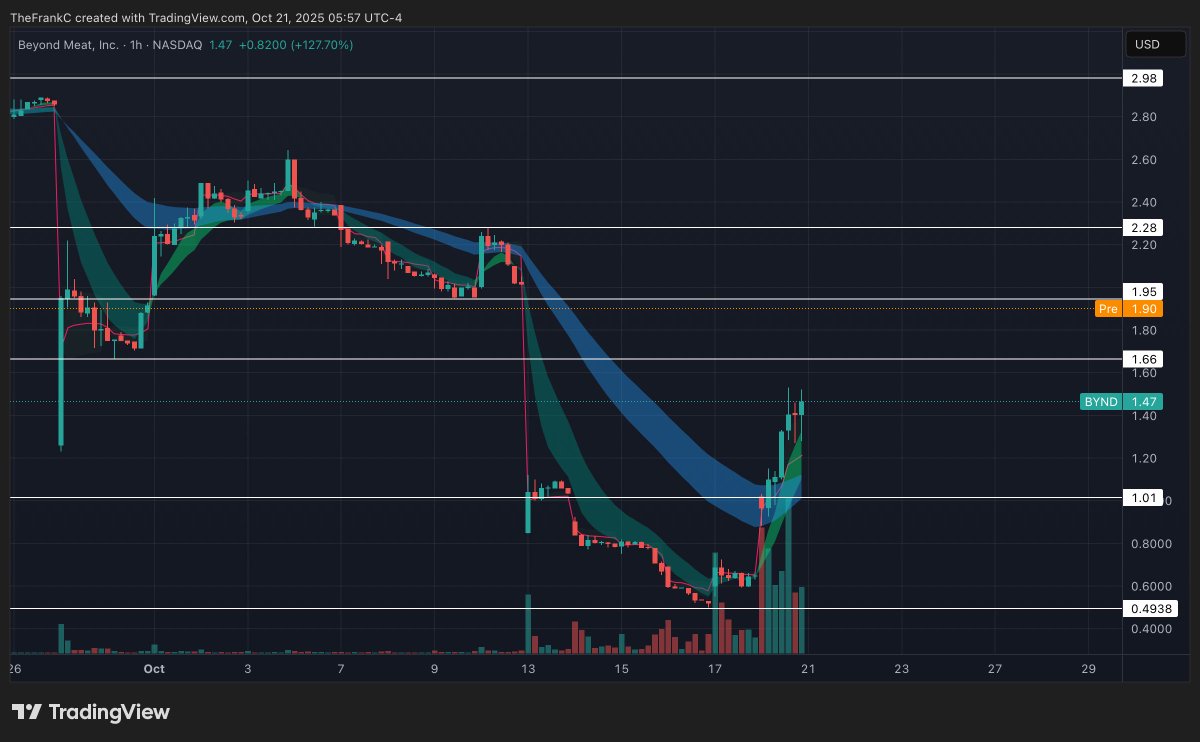Click the 13 date label on time axis
Screen dimensions: 1200x742
[x=528, y=668]
